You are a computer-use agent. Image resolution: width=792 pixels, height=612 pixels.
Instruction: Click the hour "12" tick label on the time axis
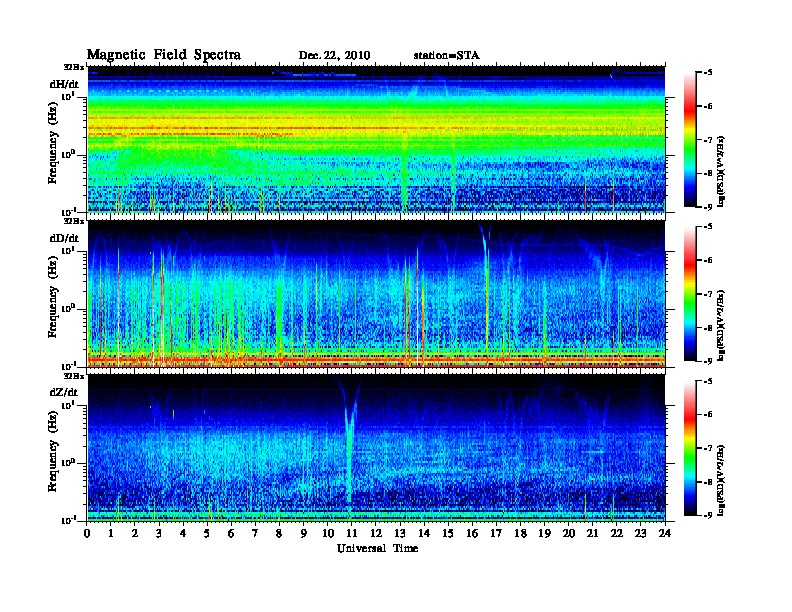coord(376,533)
